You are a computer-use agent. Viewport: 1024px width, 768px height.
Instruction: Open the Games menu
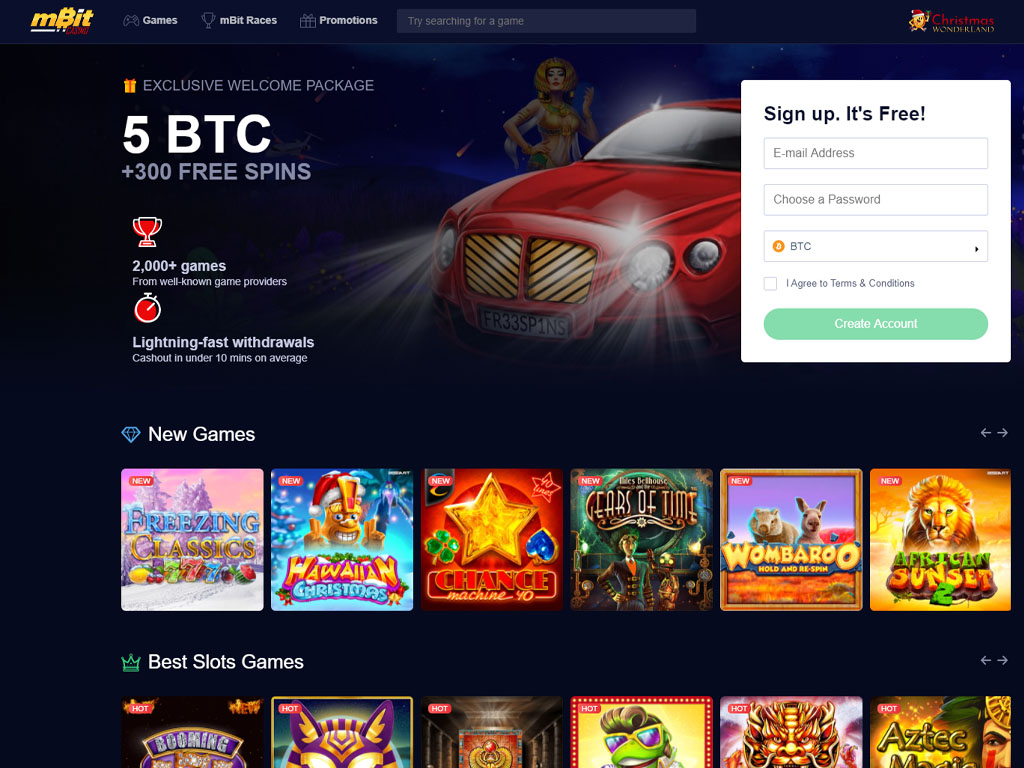(150, 20)
